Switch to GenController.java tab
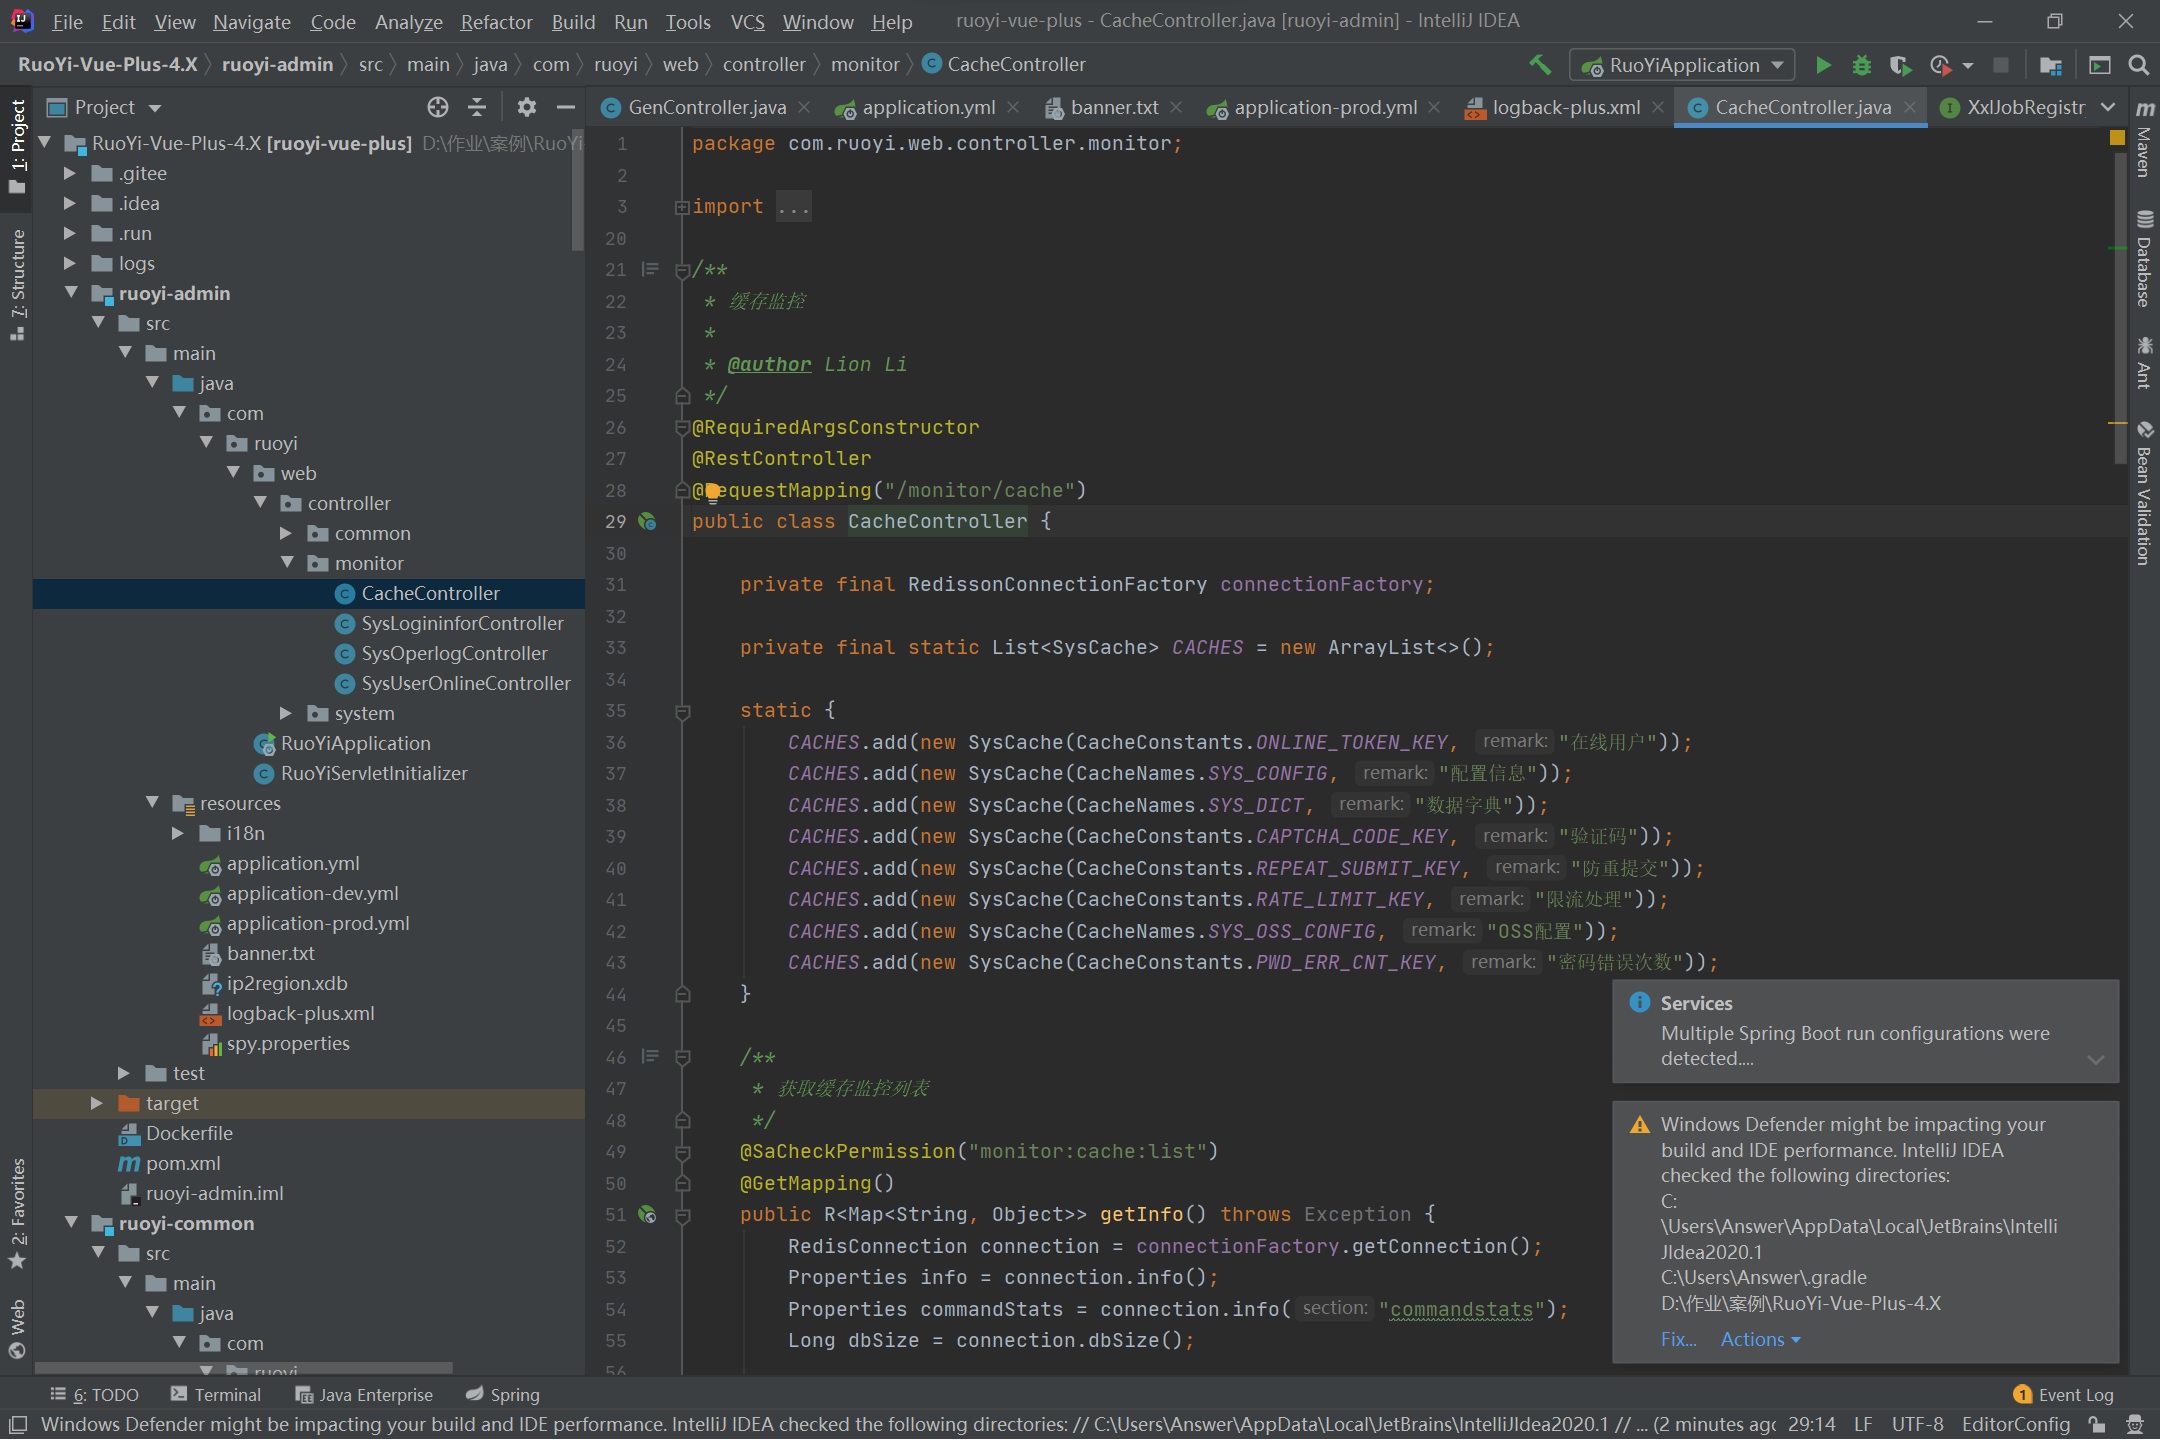Viewport: 2160px width, 1440px height. click(x=706, y=107)
